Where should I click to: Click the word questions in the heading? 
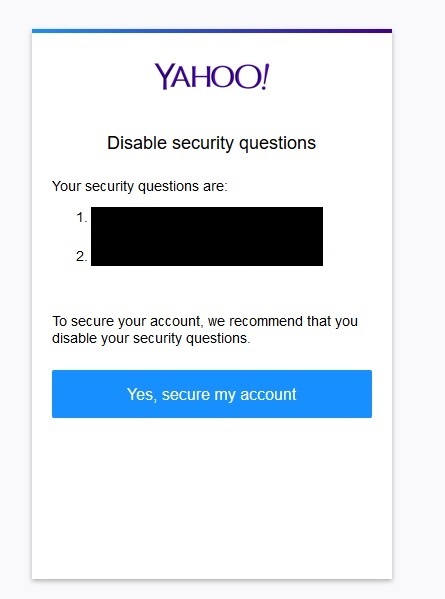[x=277, y=144]
